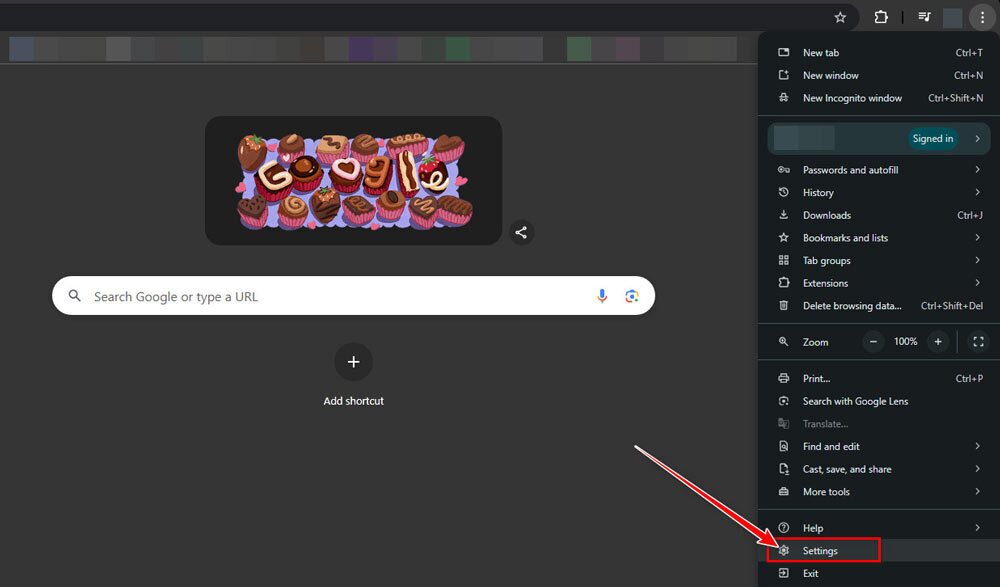The width and height of the screenshot is (1000, 587).
Task: Select Print from the menu
Action: pos(879,378)
